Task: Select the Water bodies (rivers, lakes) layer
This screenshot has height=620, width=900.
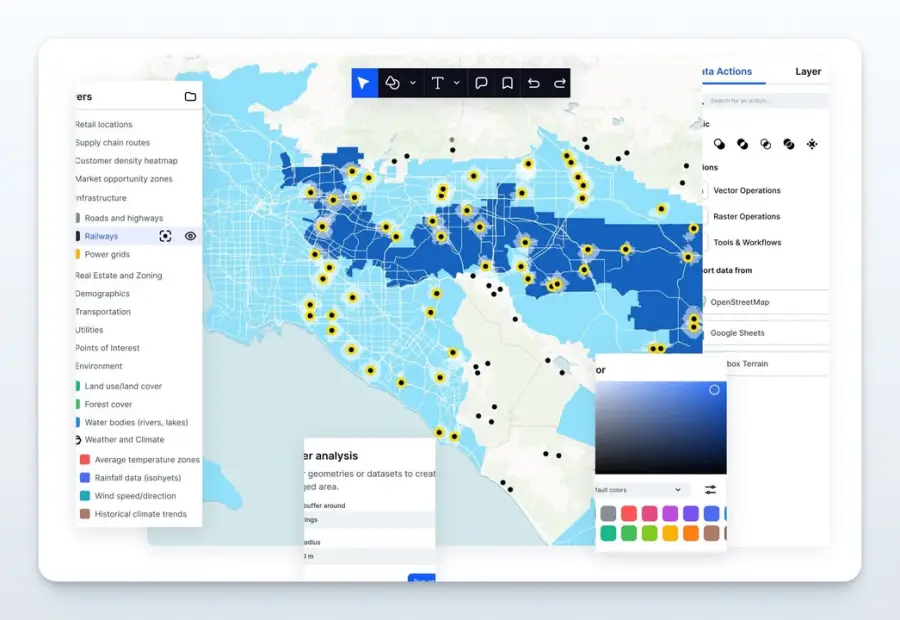Action: [138, 423]
